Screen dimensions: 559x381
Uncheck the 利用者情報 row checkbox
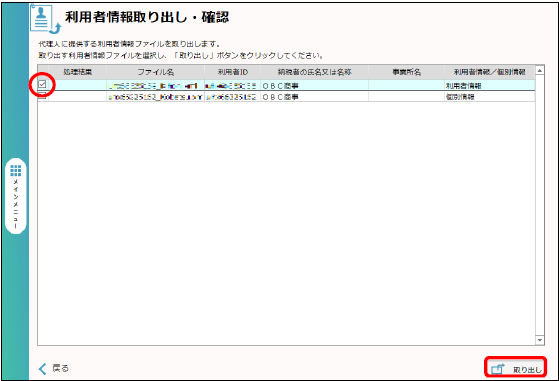coord(42,84)
